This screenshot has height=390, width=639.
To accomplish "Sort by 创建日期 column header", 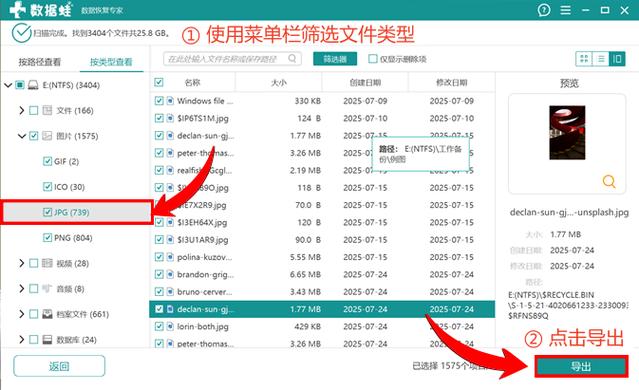I will click(365, 83).
